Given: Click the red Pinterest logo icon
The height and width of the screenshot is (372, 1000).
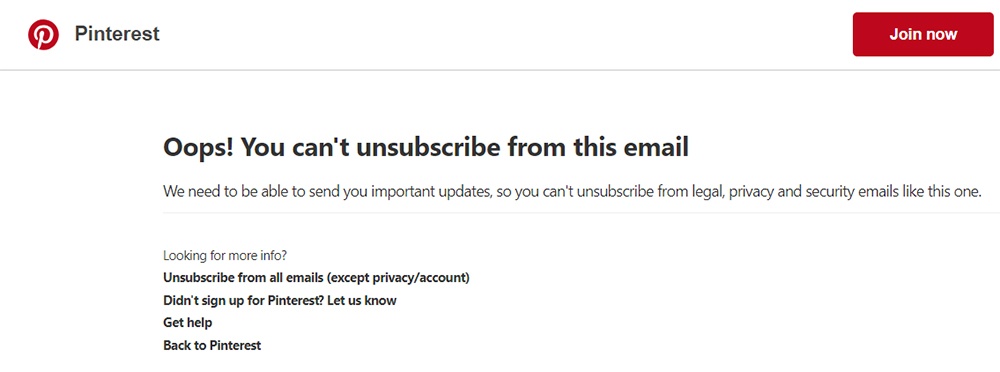Looking at the screenshot, I should click(x=43, y=34).
